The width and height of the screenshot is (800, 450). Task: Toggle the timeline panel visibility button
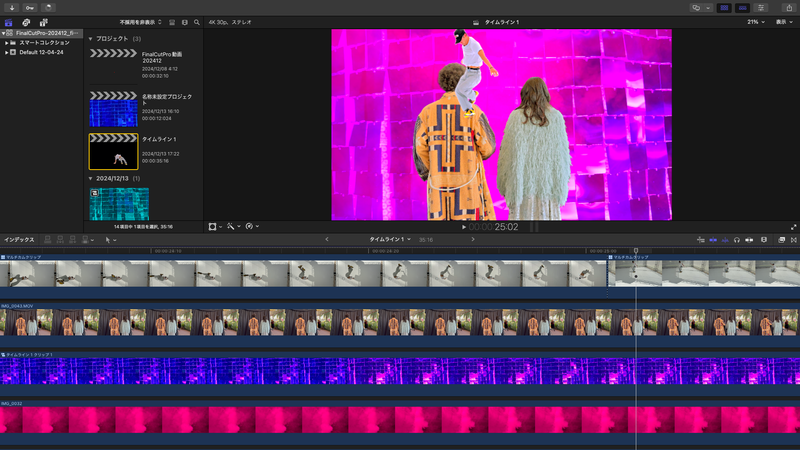click(742, 8)
